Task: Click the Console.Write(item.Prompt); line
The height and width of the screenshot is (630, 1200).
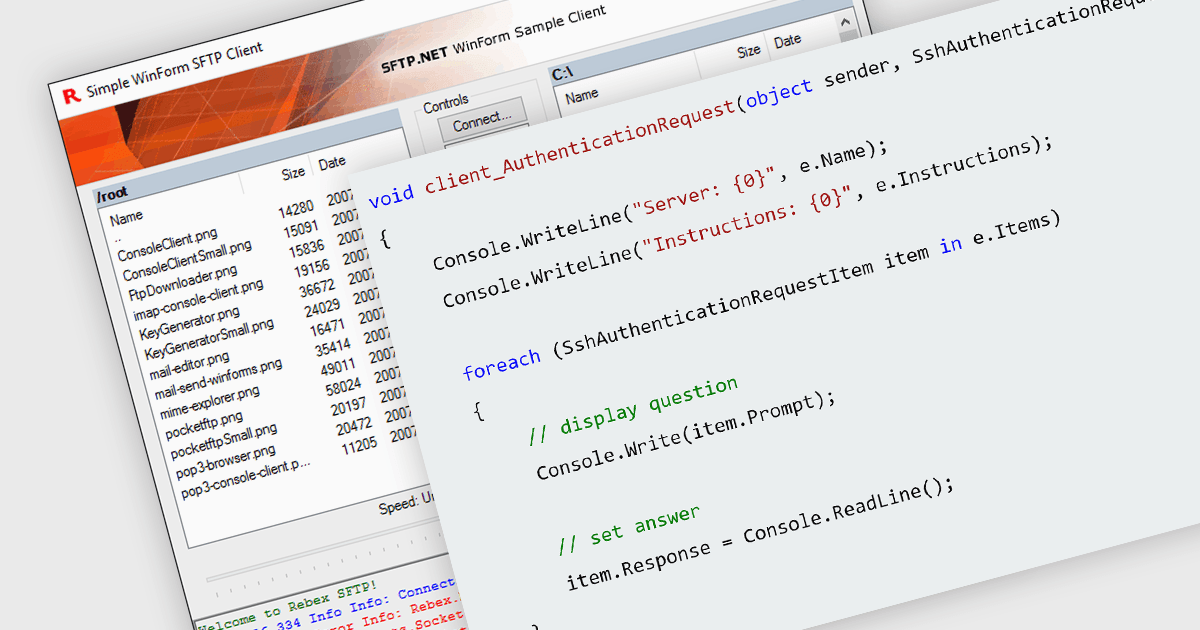Action: click(685, 435)
